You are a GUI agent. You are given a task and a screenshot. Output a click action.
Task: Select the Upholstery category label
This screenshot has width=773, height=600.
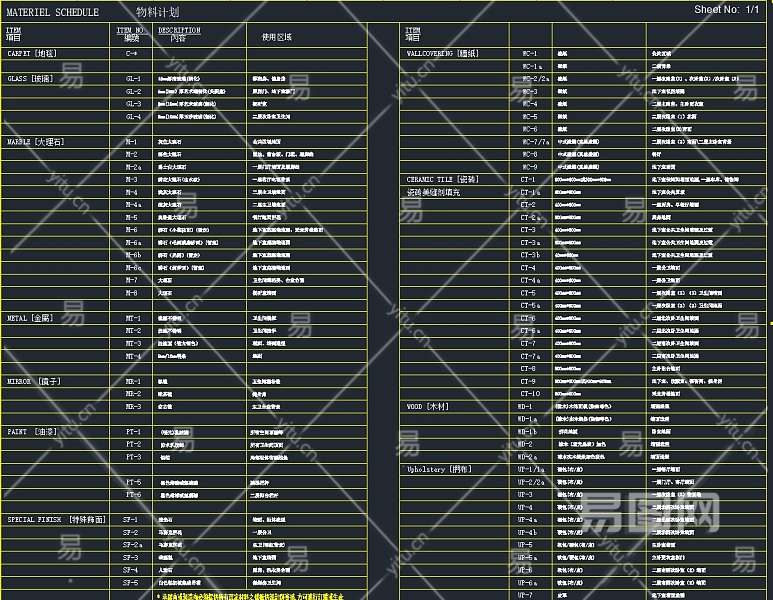click(x=439, y=469)
